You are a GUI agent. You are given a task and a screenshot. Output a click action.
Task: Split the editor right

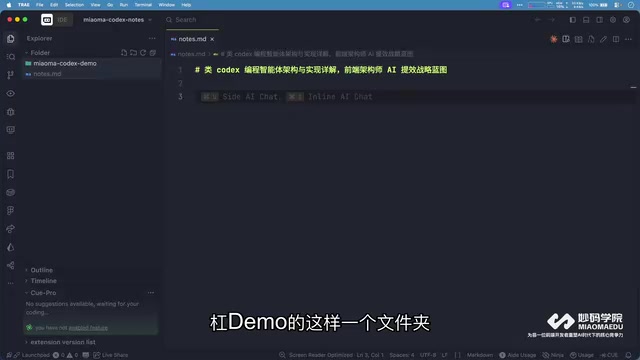(x=616, y=39)
